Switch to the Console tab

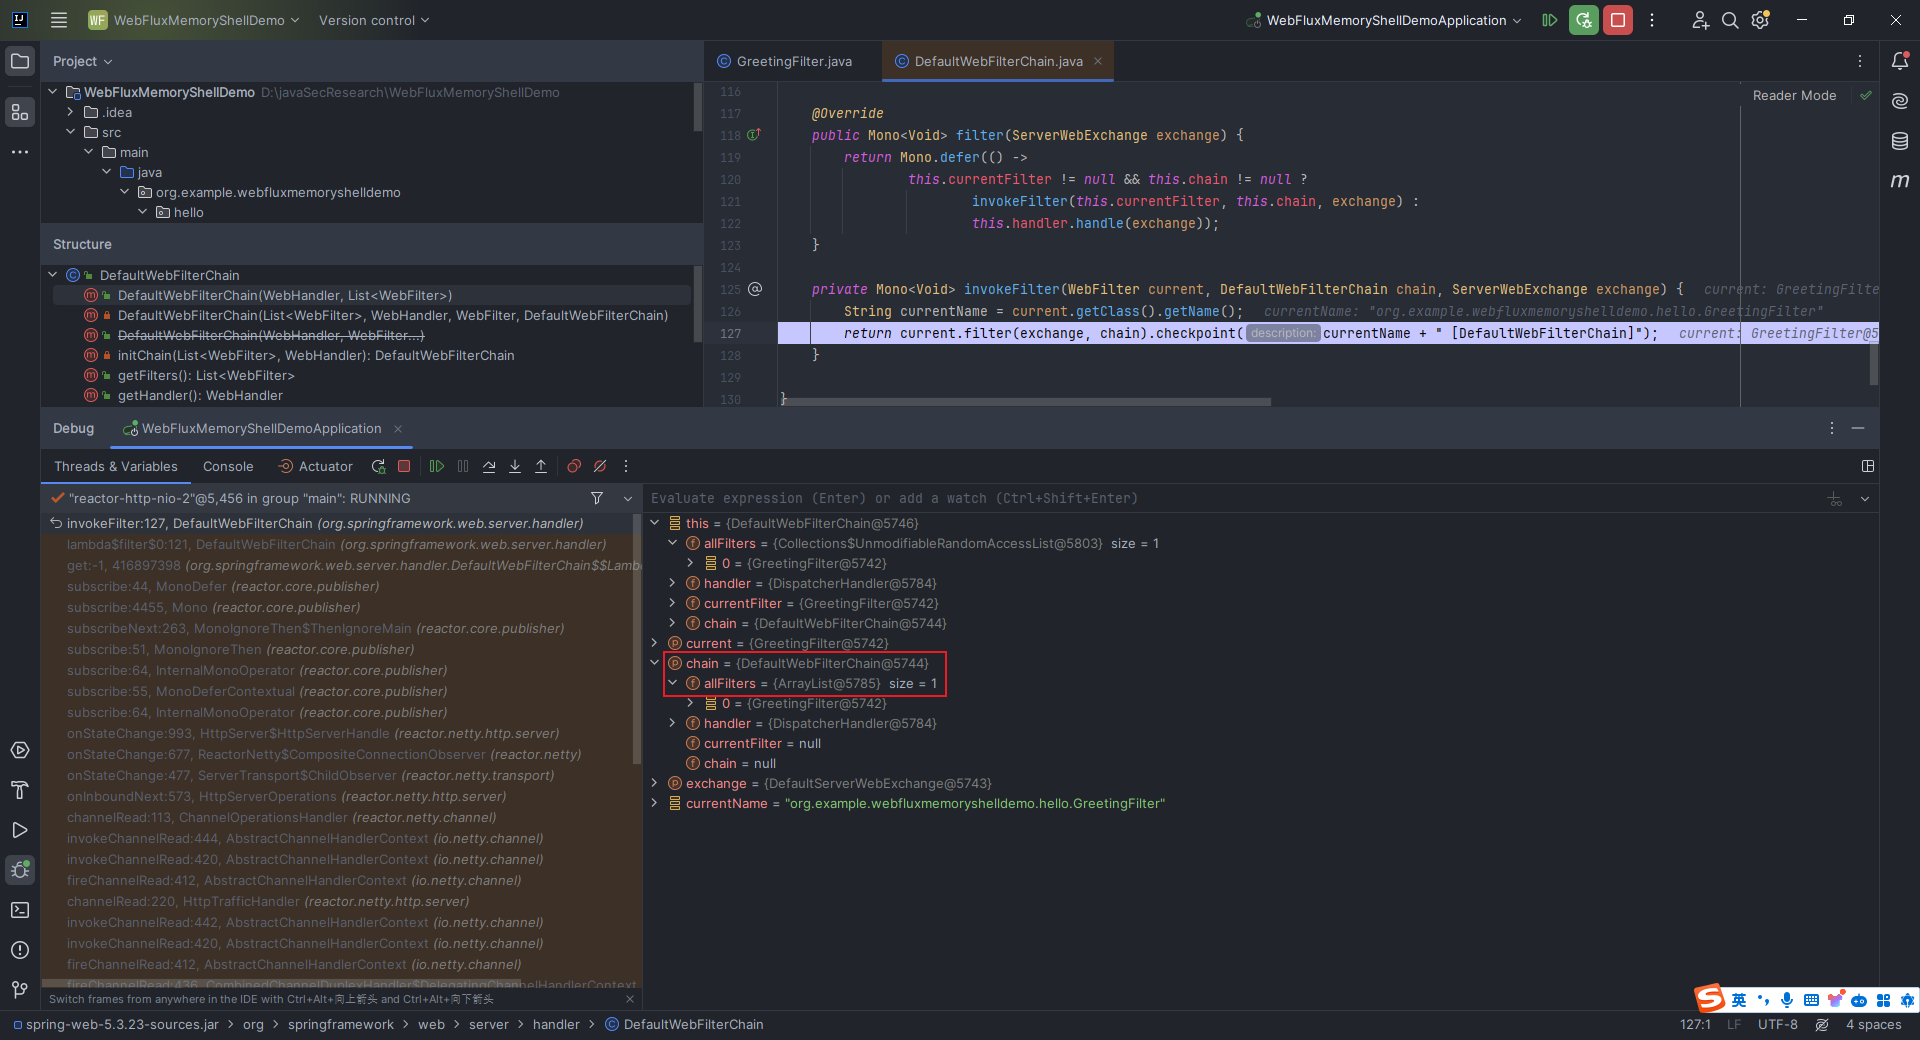228,466
